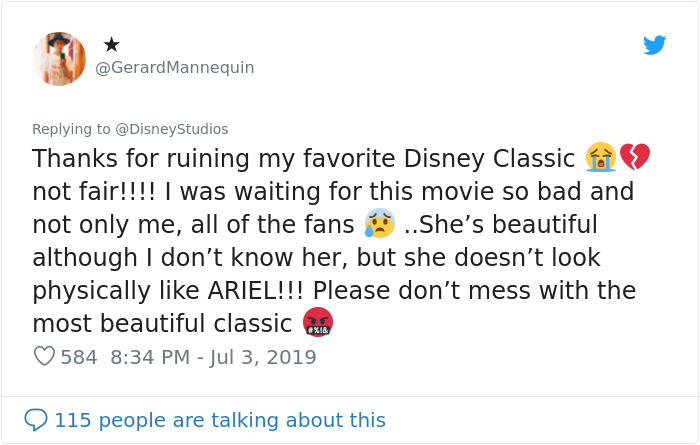The height and width of the screenshot is (445, 700).
Task: Visit the @DisneyStudios mention link
Action: 172,129
